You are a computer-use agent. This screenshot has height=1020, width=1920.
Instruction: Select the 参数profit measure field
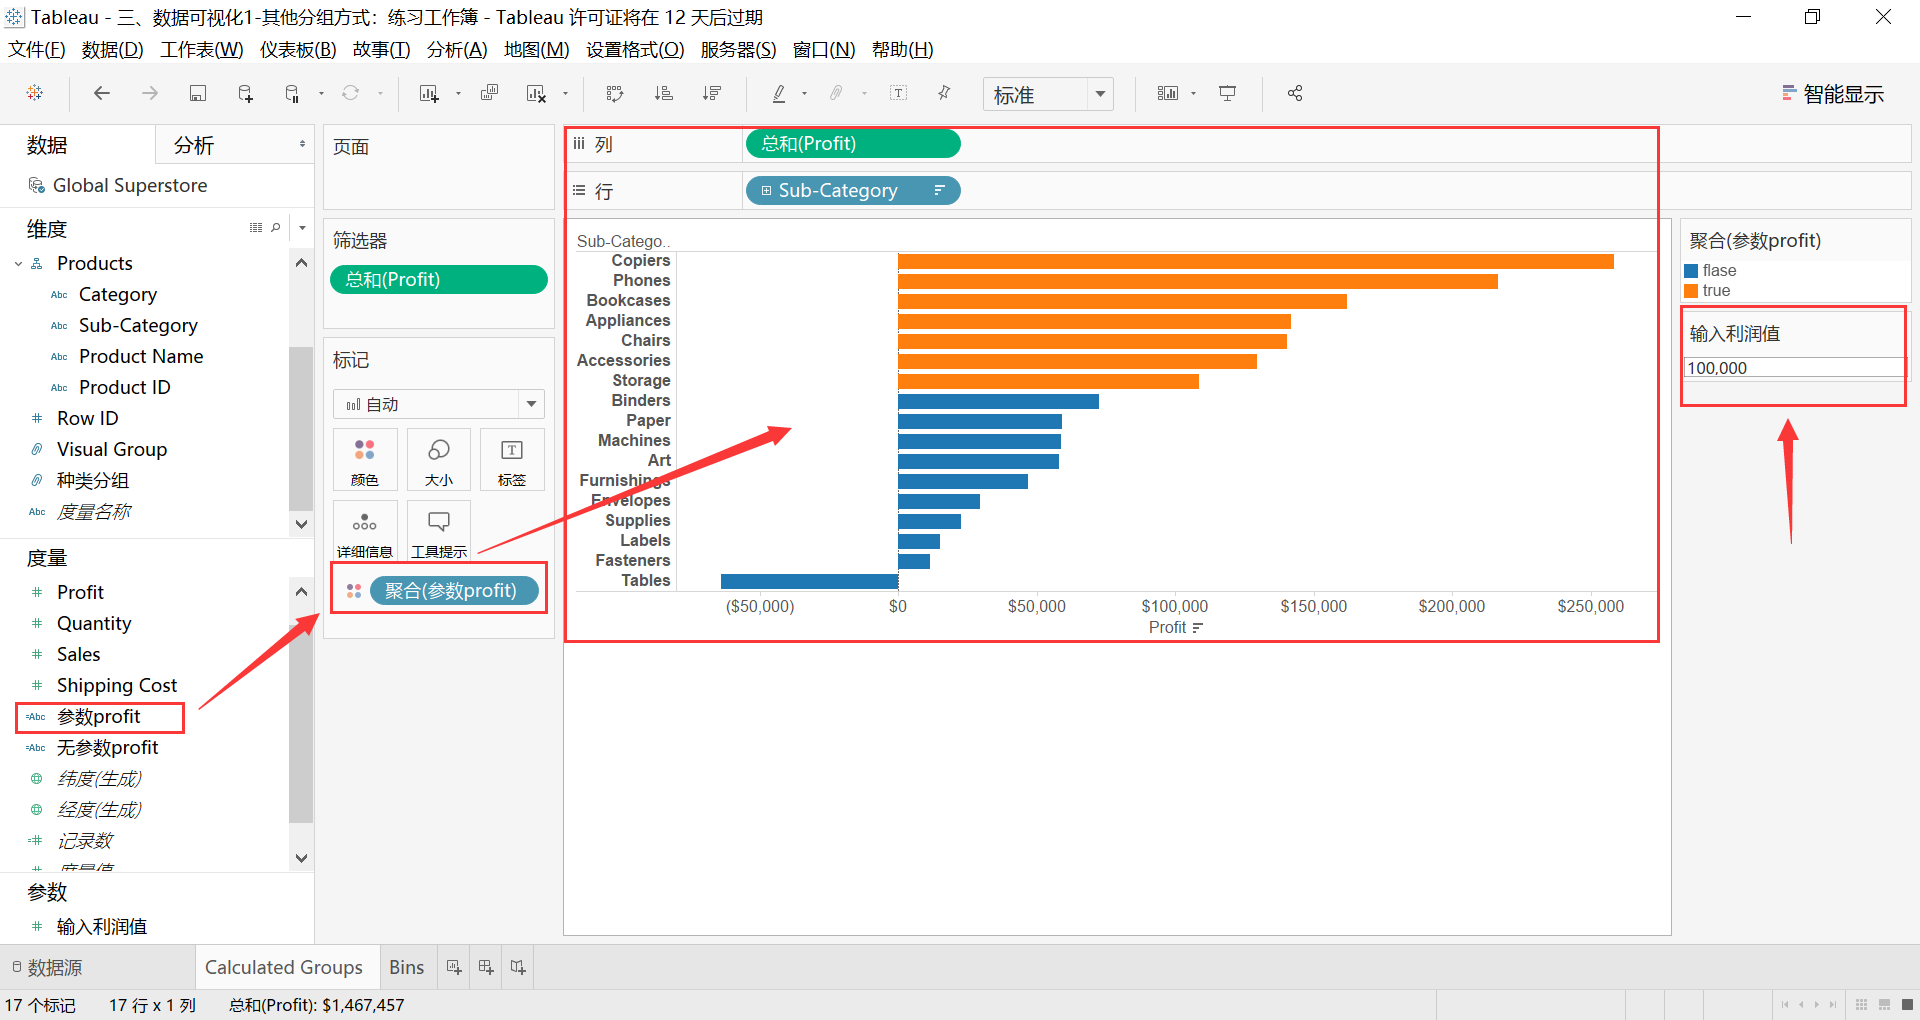(99, 717)
